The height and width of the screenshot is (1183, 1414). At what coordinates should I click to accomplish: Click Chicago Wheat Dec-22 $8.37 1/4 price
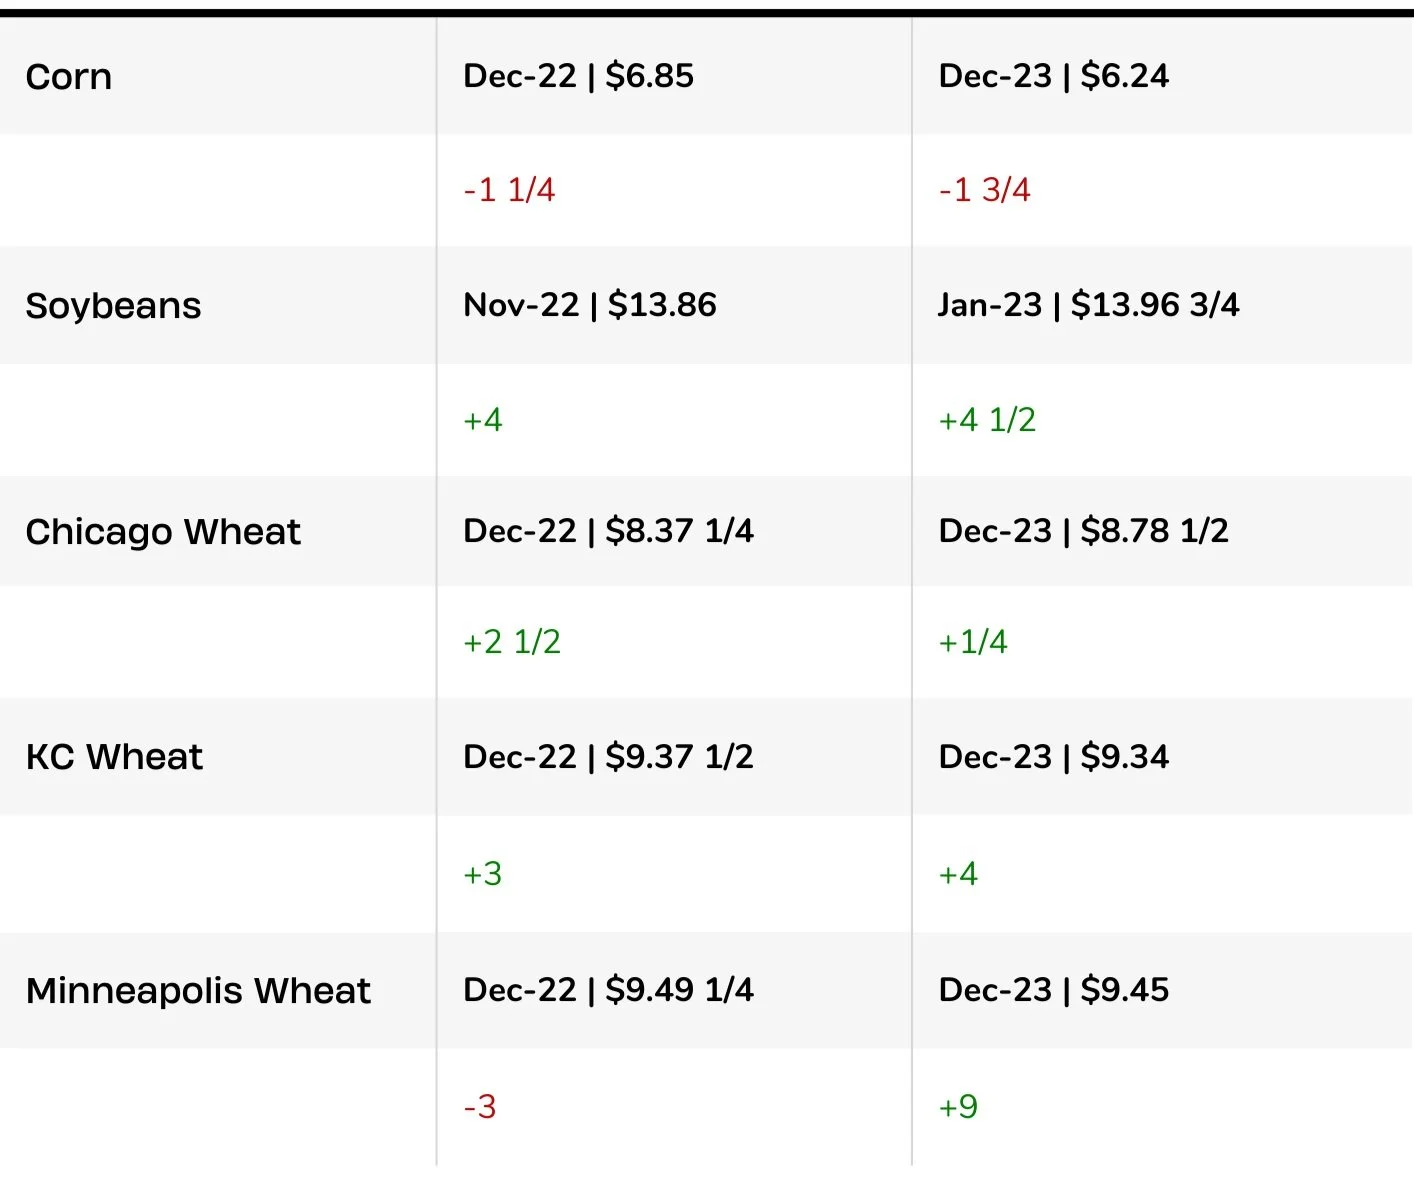(608, 531)
